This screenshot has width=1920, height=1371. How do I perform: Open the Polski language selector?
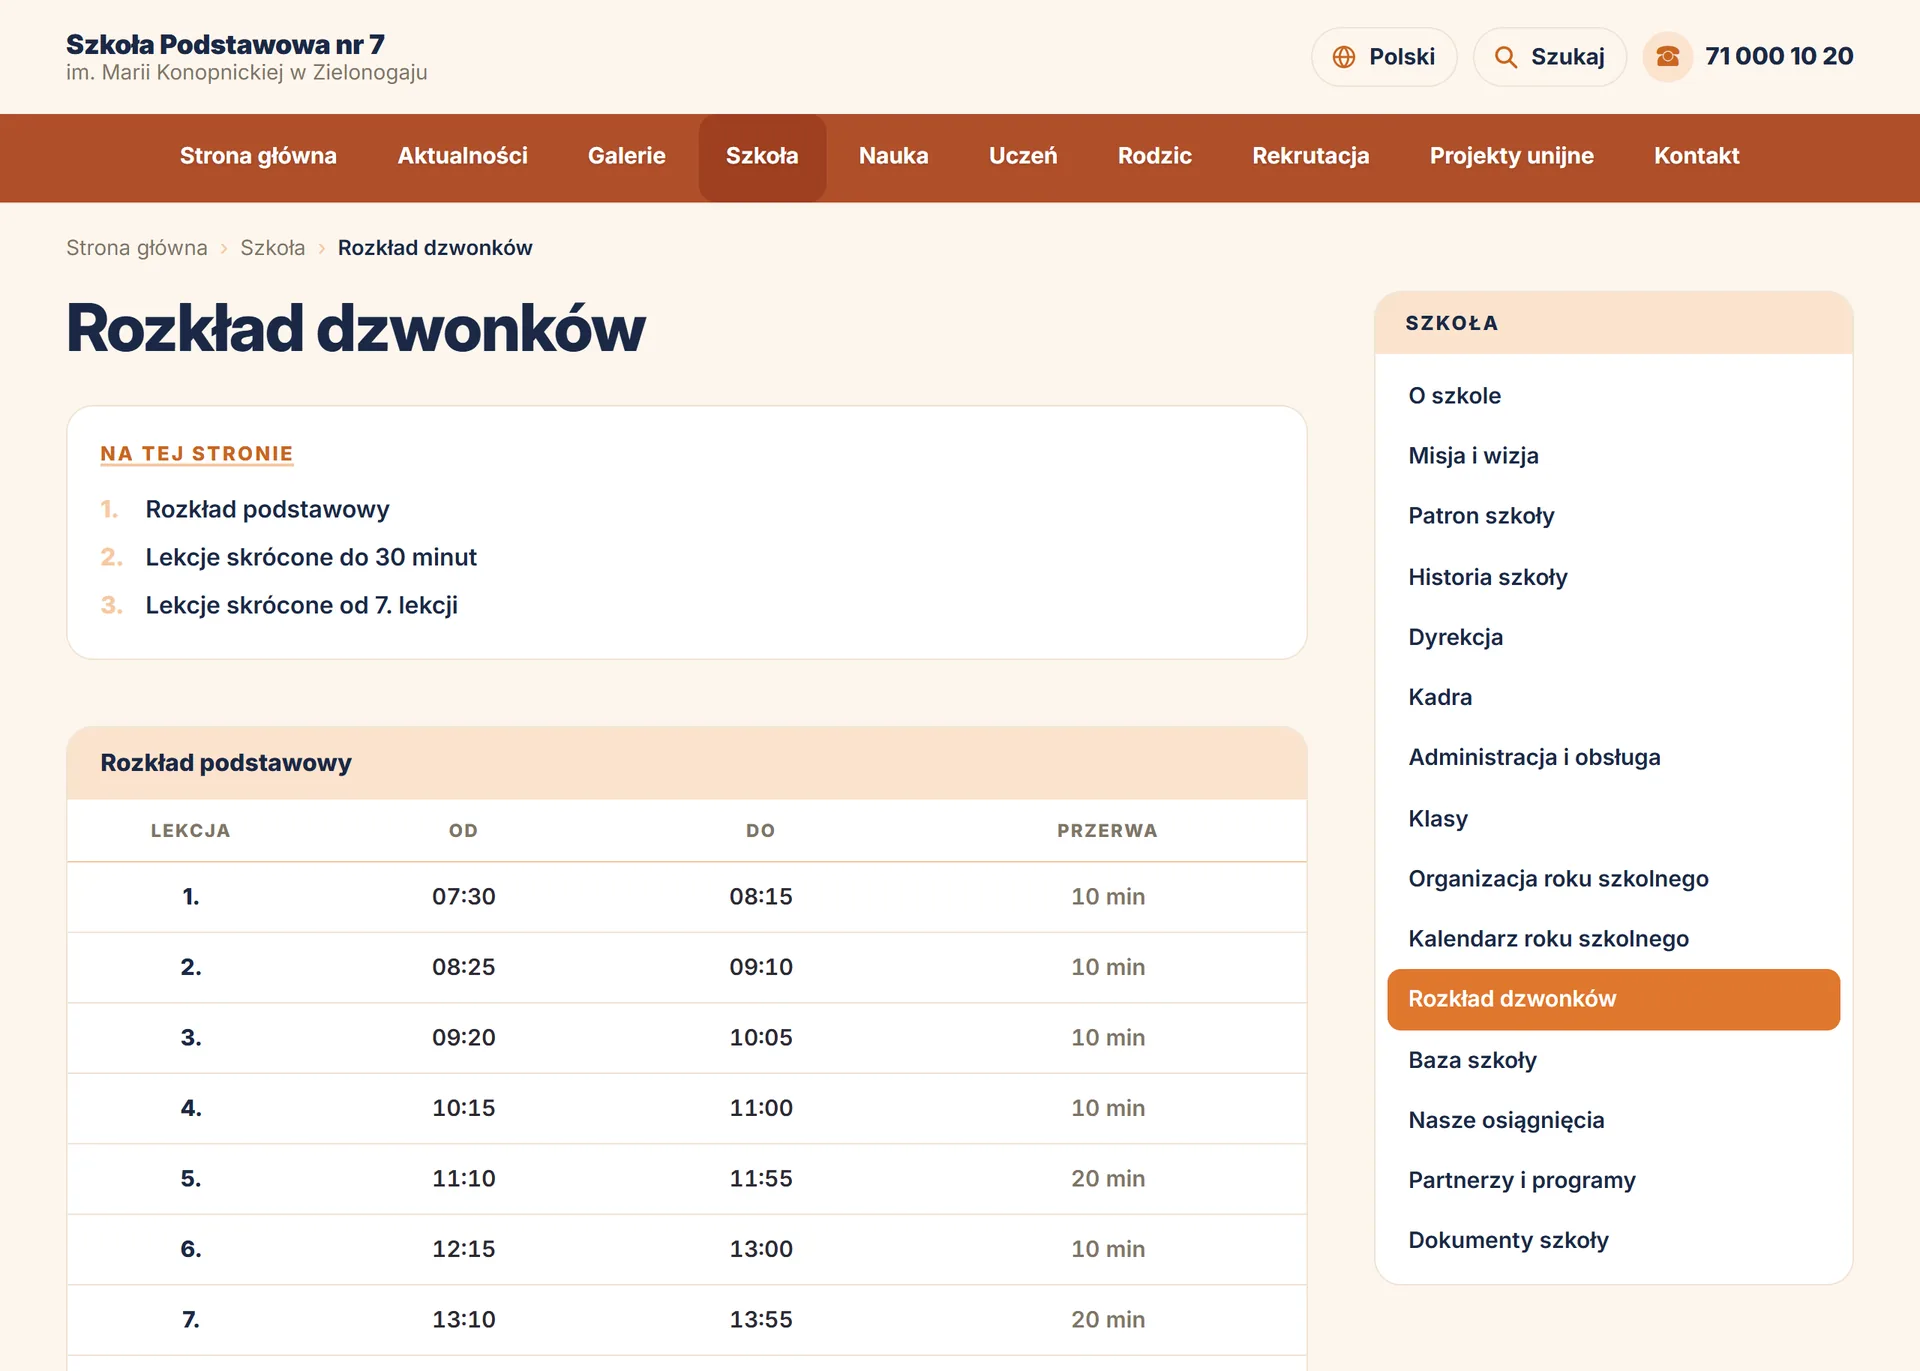coord(1384,57)
